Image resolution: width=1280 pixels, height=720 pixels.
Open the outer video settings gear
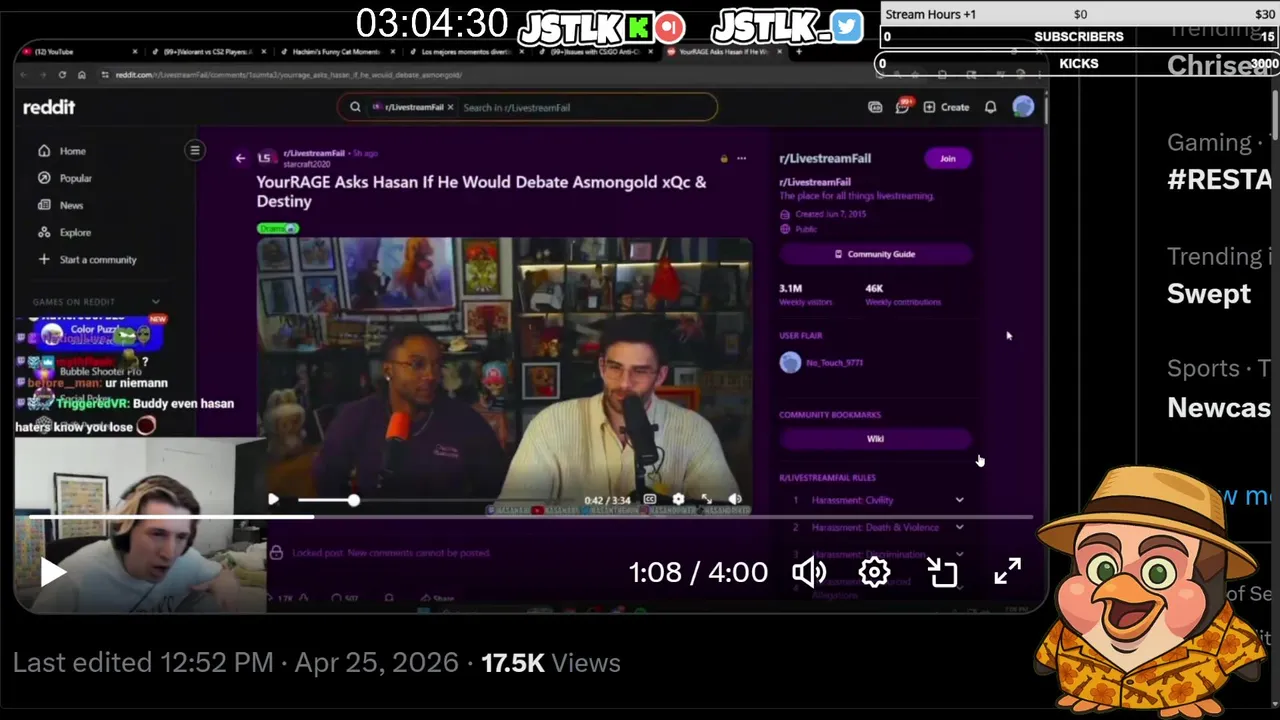(x=874, y=572)
